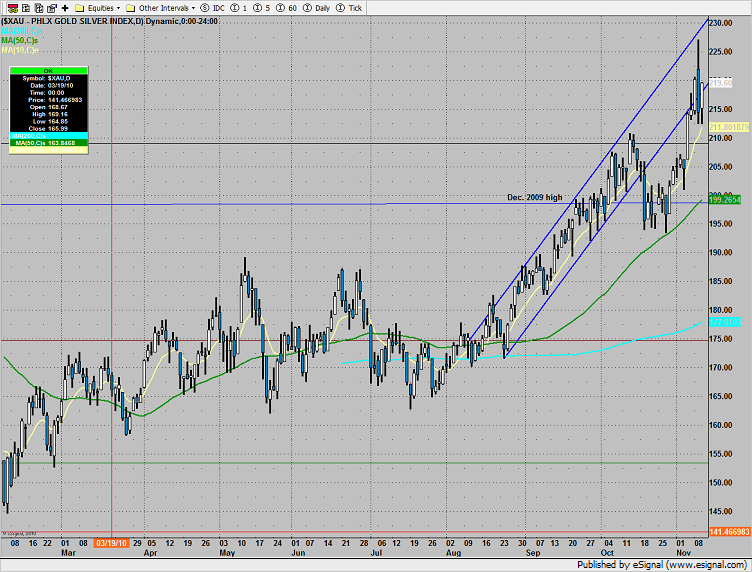Click the second toolbar icon with stacked pages

point(26,8)
